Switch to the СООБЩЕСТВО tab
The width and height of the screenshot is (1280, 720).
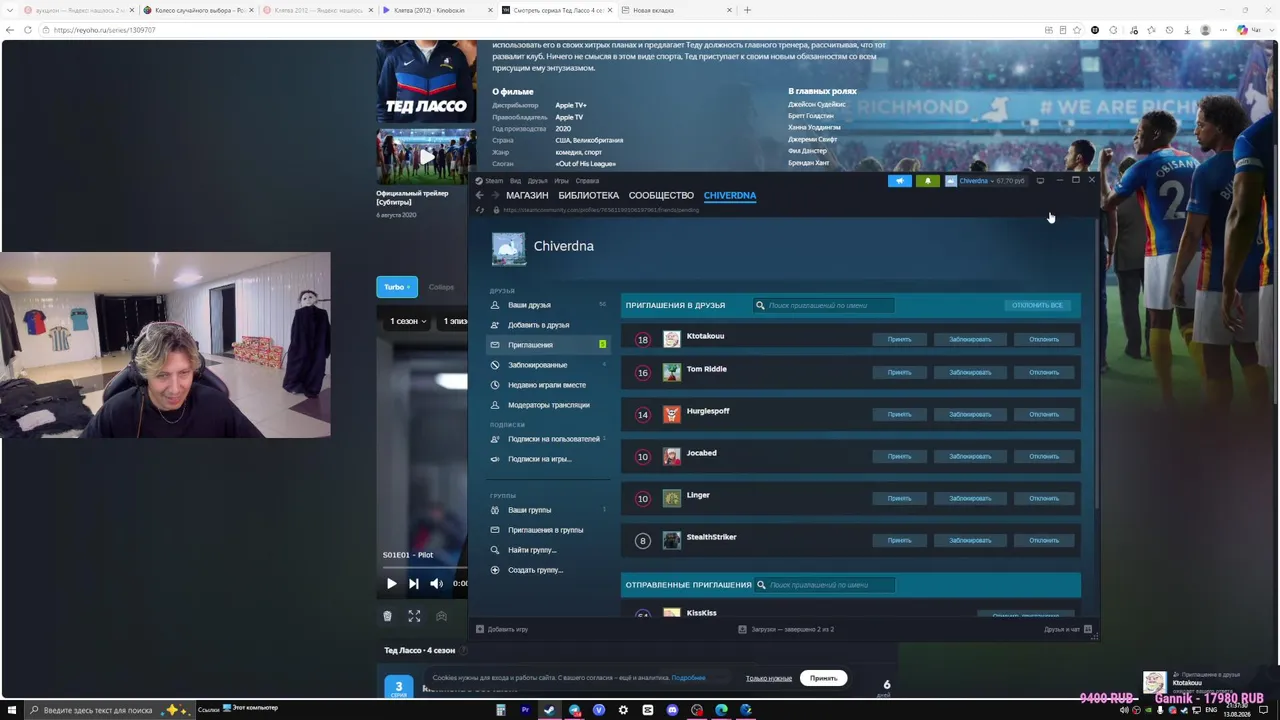[661, 195]
